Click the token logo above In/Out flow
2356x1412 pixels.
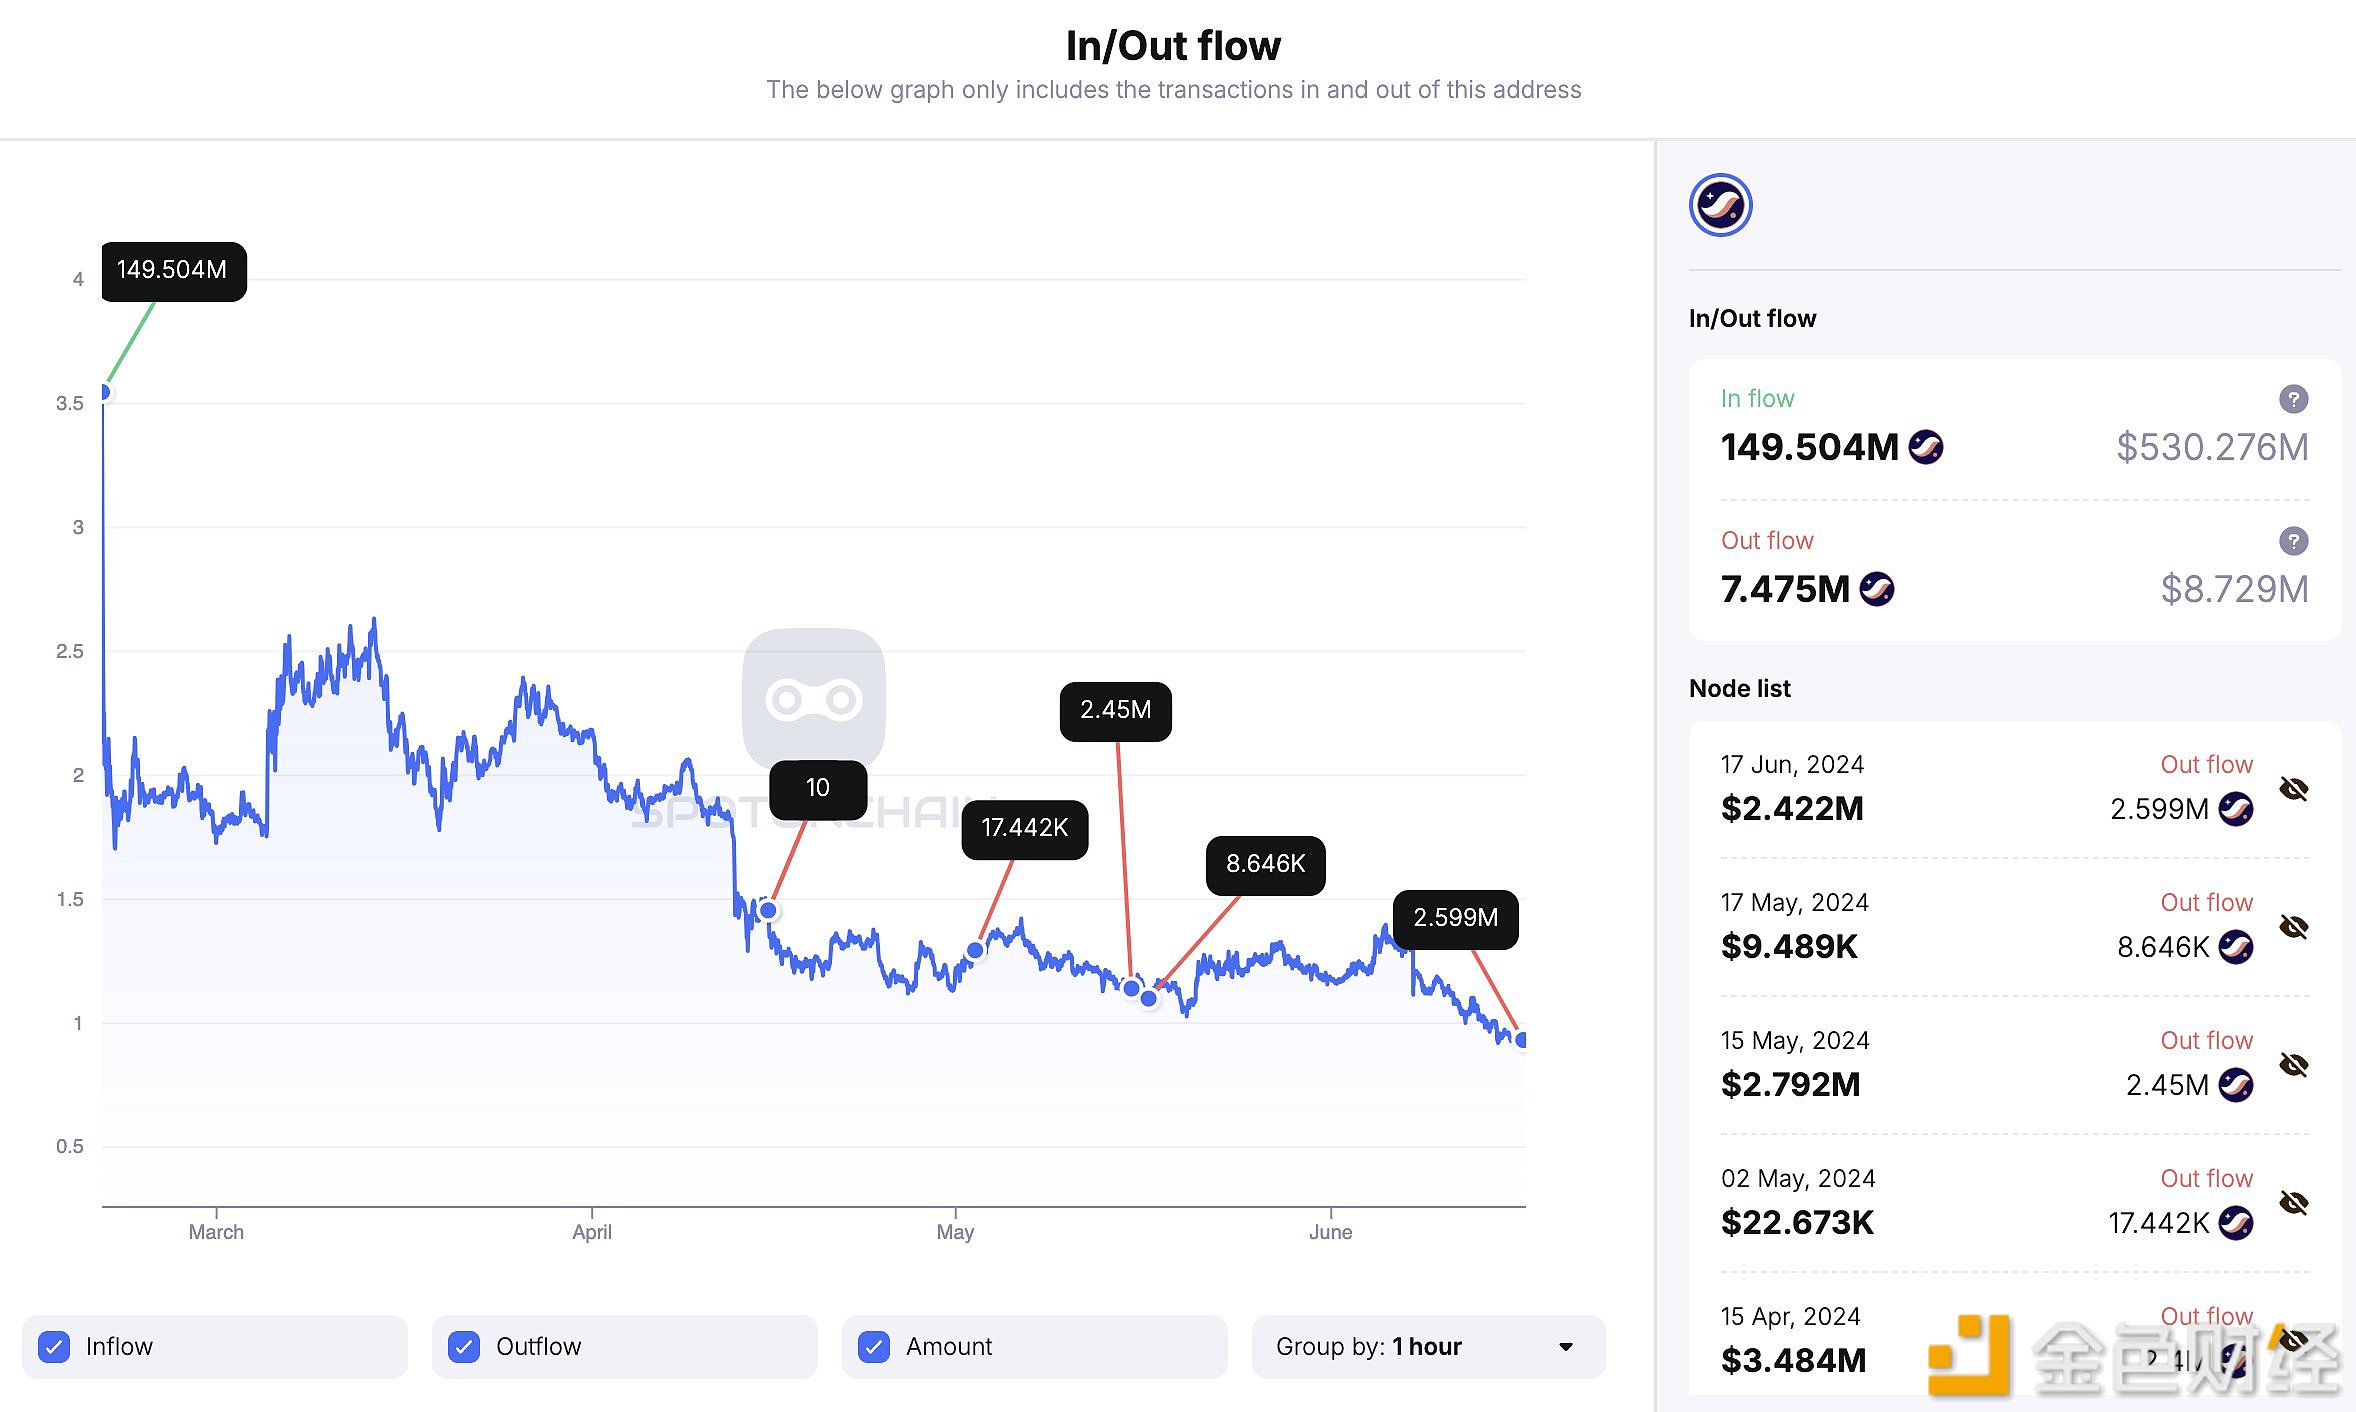[1720, 205]
